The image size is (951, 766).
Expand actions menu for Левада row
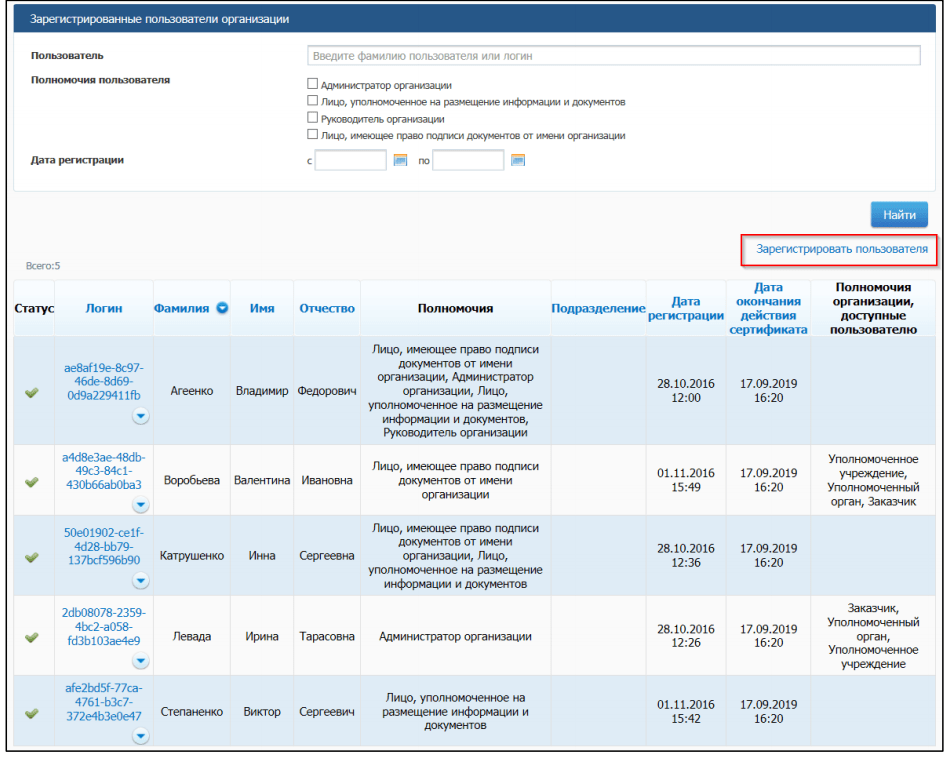pos(141,660)
